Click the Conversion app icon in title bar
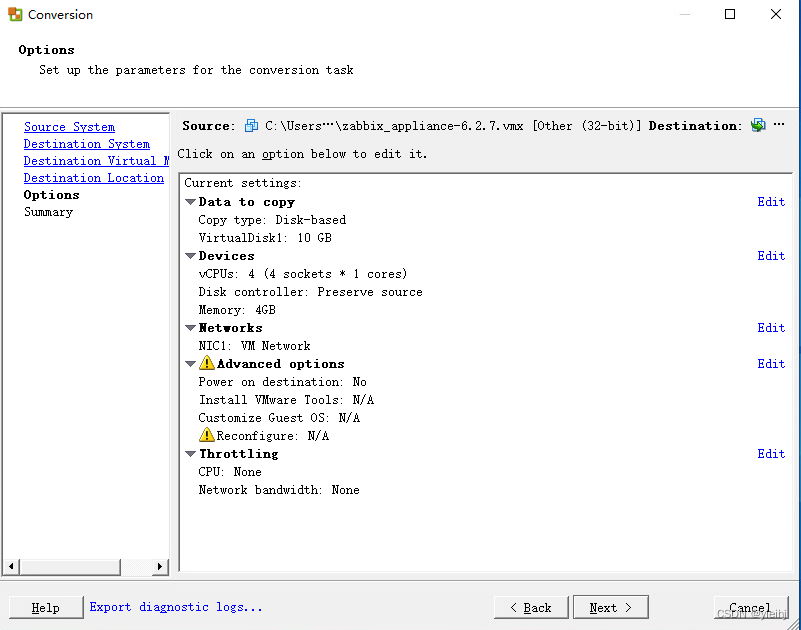Viewport: 801px width, 630px height. [15, 14]
